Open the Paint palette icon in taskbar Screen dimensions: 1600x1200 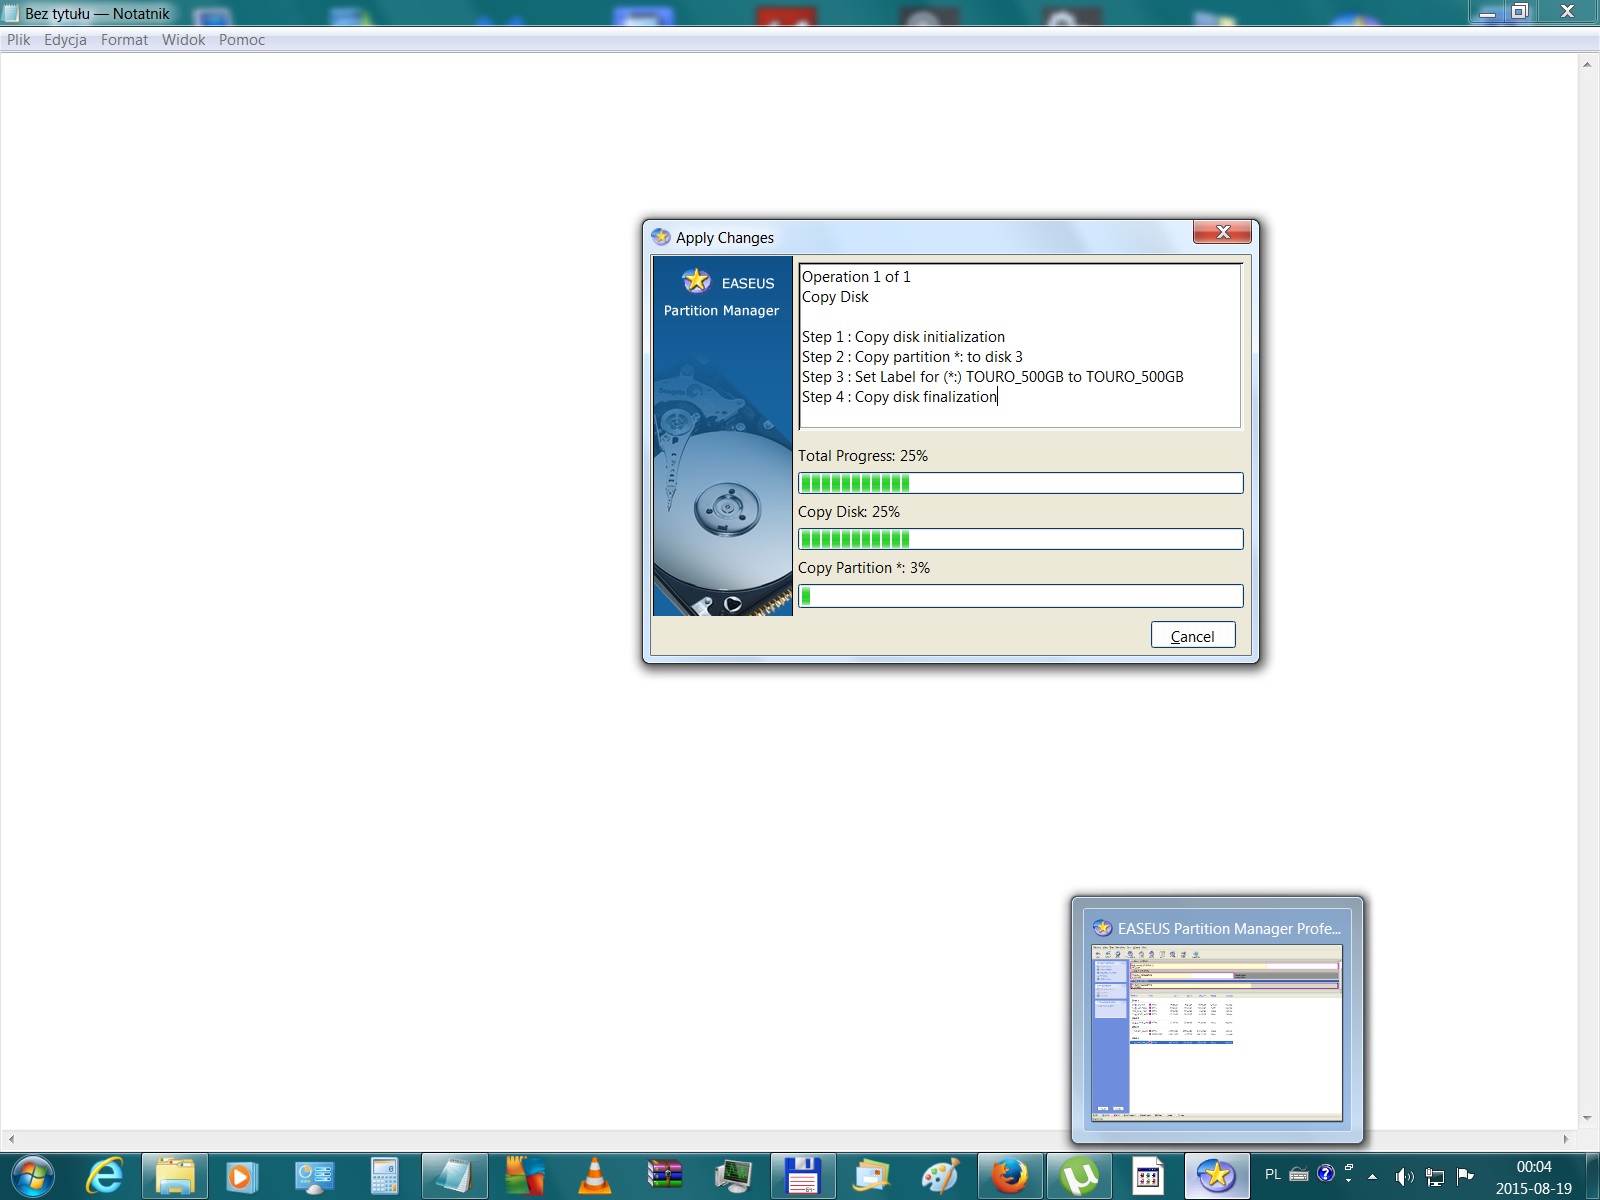pyautogui.click(x=940, y=1176)
